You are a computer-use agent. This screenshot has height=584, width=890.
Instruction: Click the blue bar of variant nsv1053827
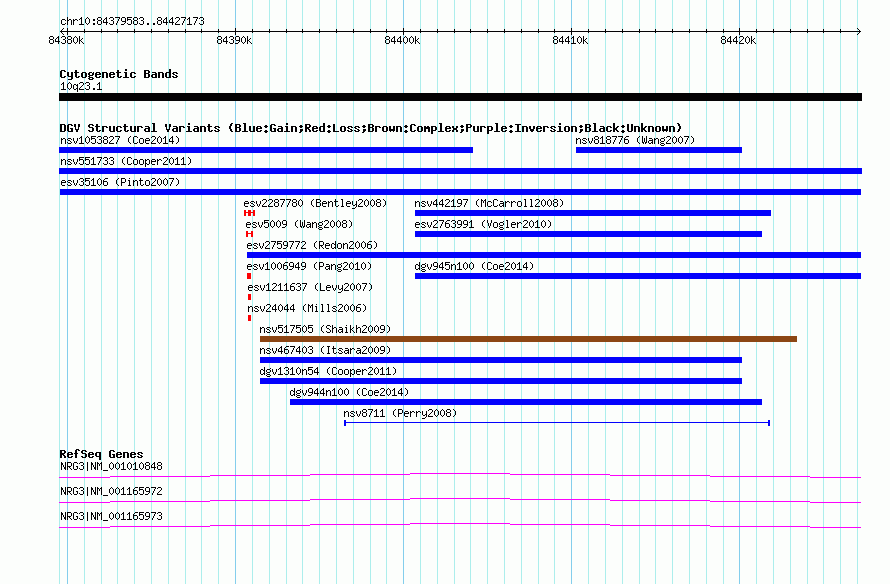[266, 150]
